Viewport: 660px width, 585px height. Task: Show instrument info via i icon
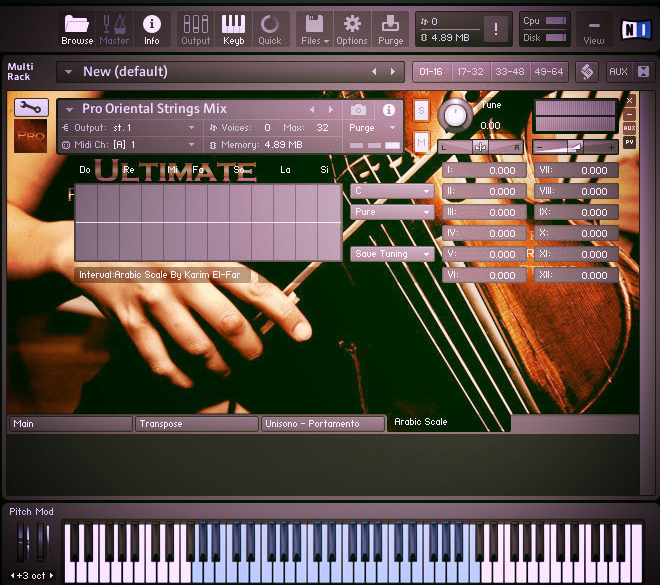pyautogui.click(x=389, y=110)
